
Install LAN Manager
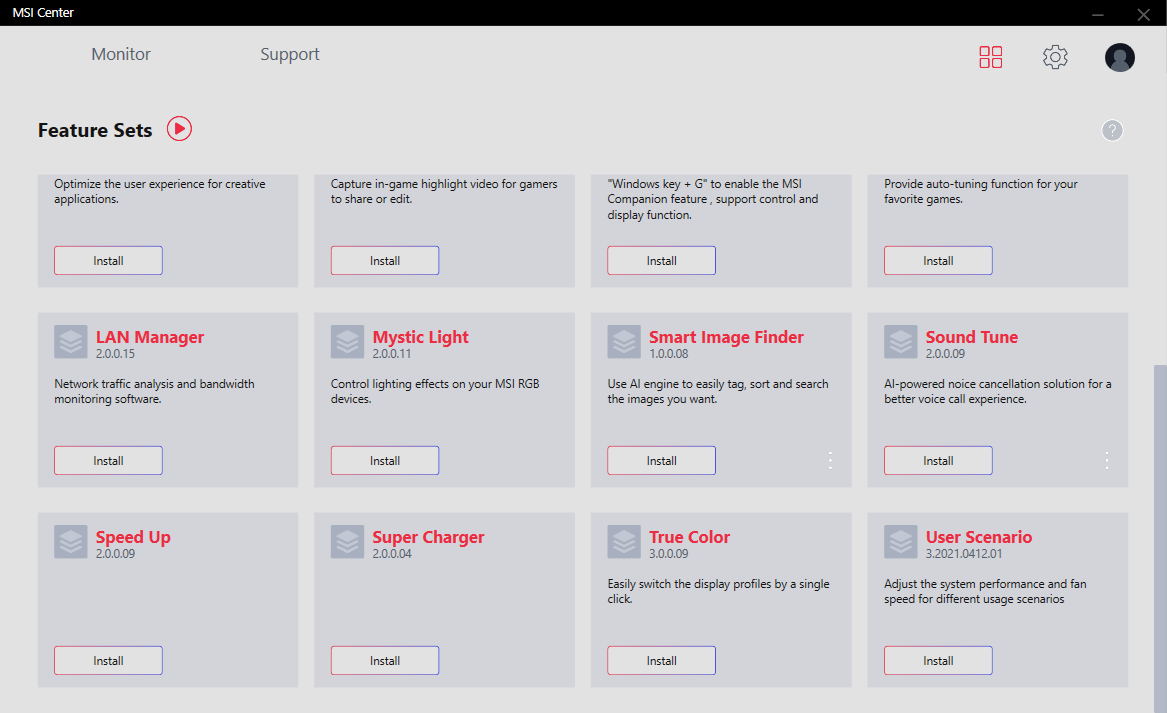108,461
